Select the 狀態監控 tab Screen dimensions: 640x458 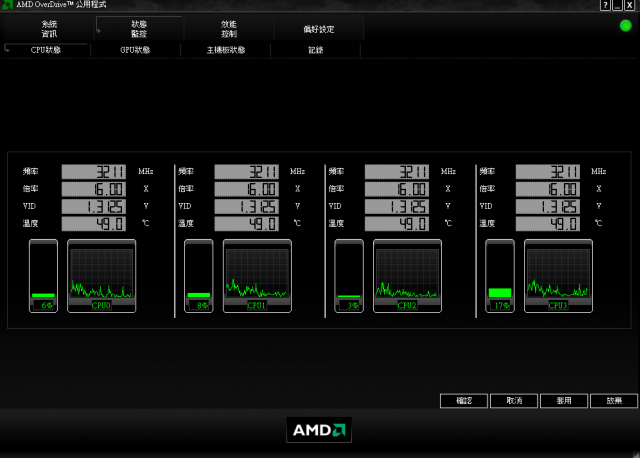(x=139, y=29)
